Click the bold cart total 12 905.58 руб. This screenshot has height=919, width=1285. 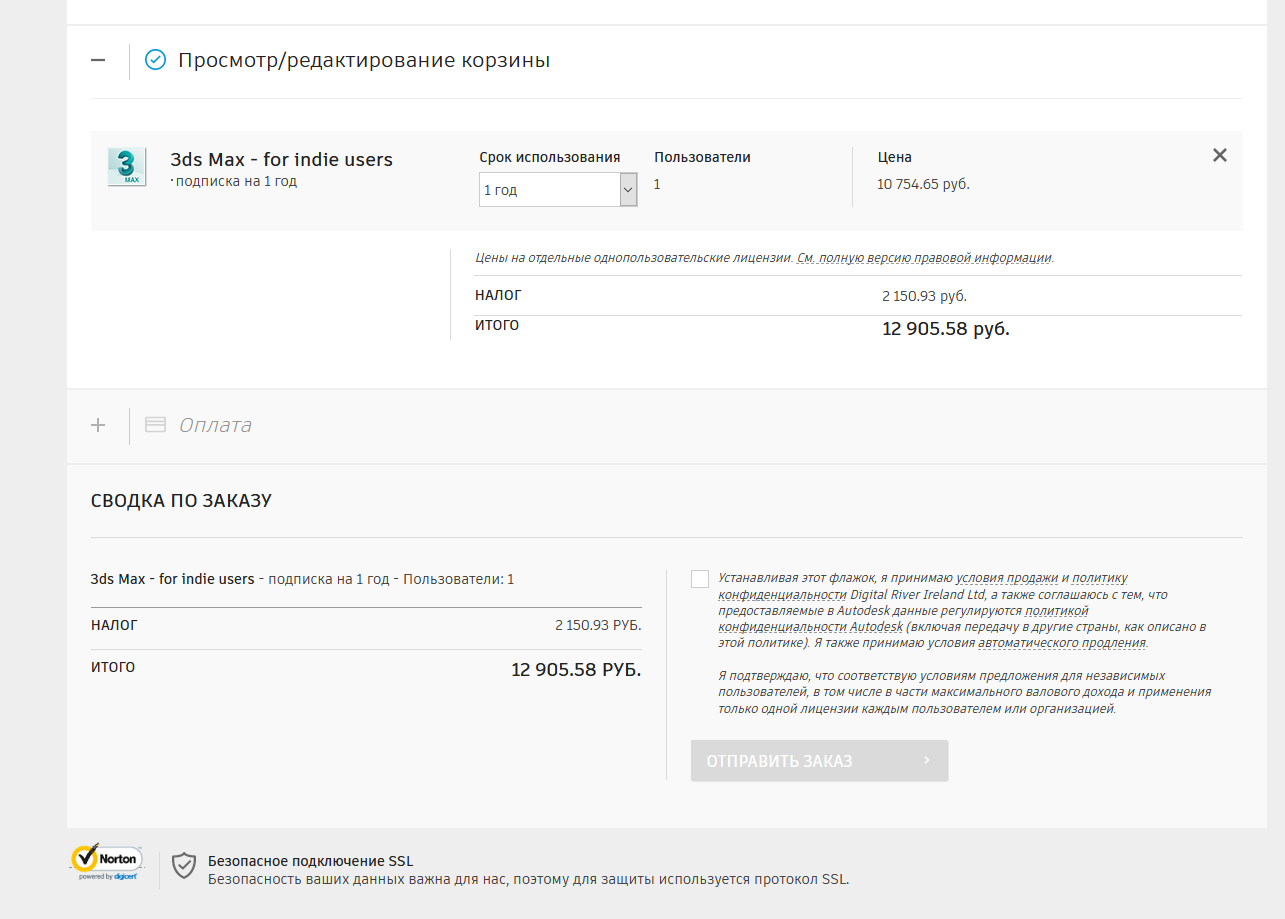(946, 329)
